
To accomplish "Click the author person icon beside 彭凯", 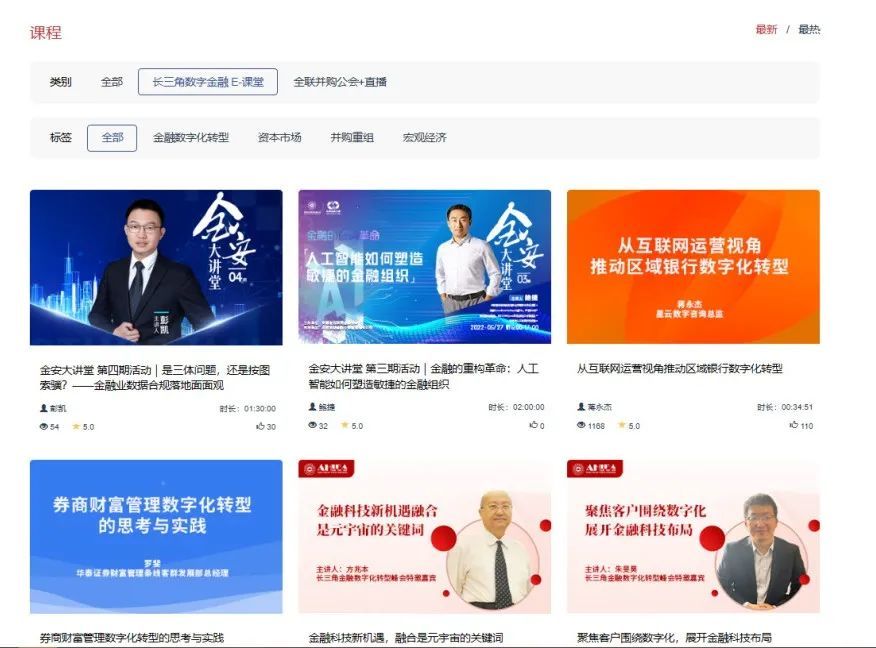I will [44, 408].
